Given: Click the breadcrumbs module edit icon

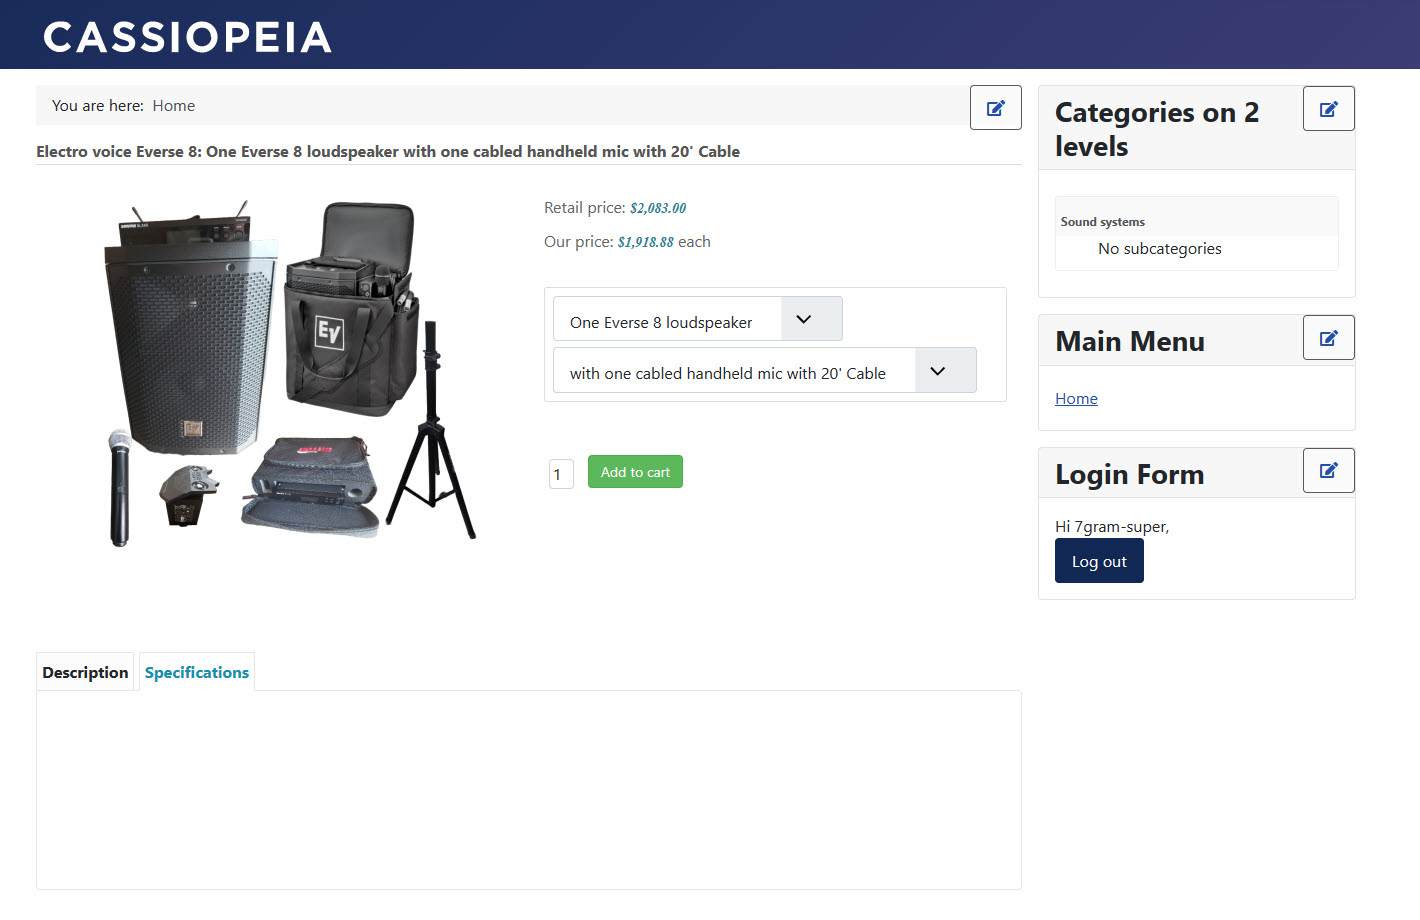Looking at the screenshot, I should pyautogui.click(x=995, y=108).
